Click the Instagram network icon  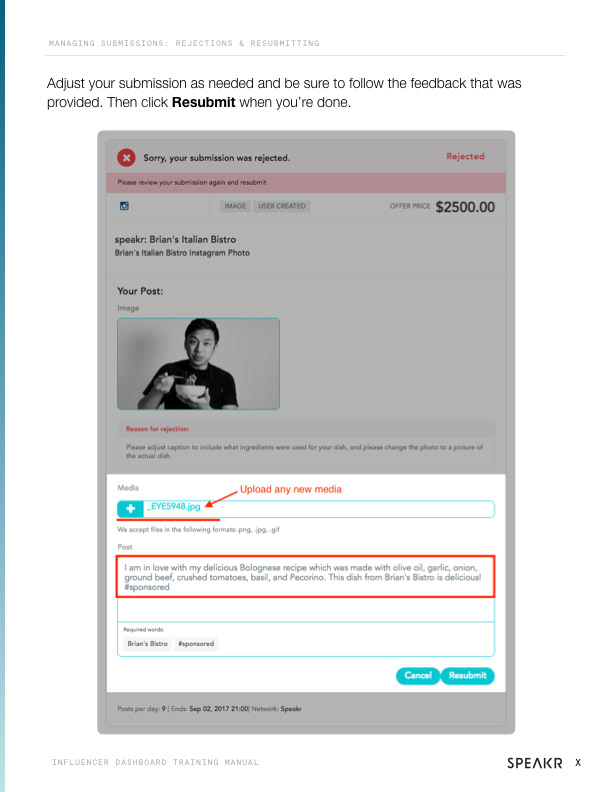124,206
